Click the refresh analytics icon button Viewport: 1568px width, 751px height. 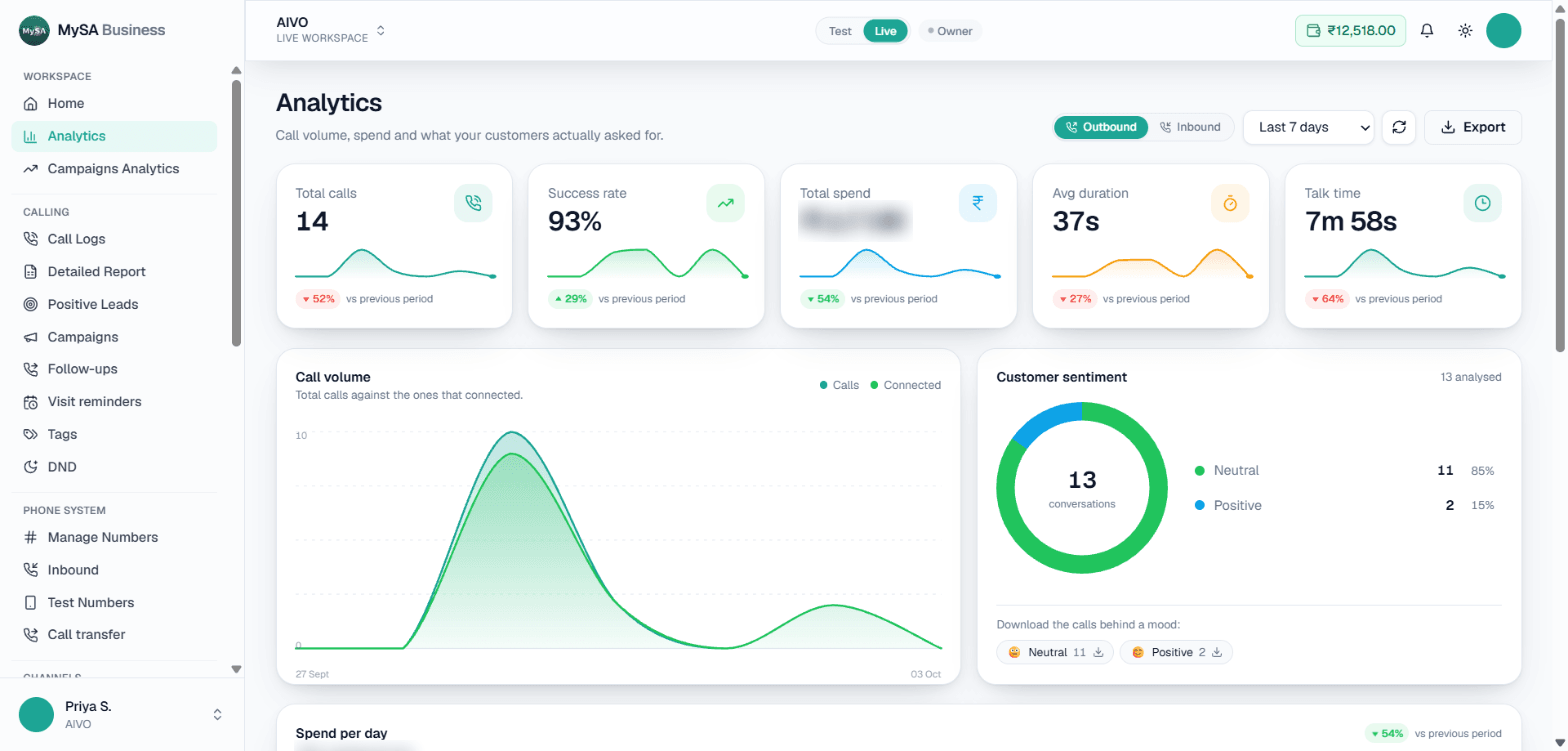pos(1399,127)
